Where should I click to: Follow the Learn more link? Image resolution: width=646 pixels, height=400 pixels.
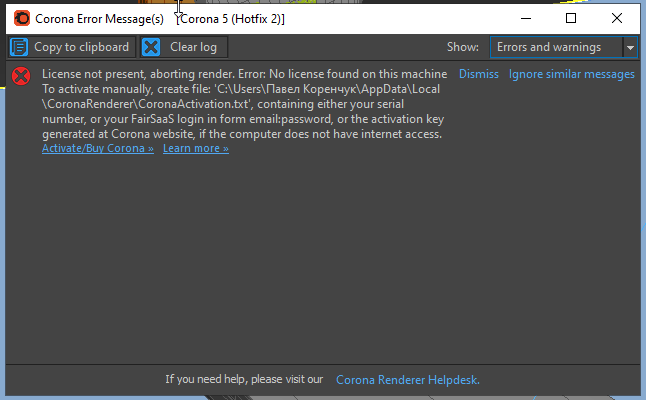tap(196, 148)
